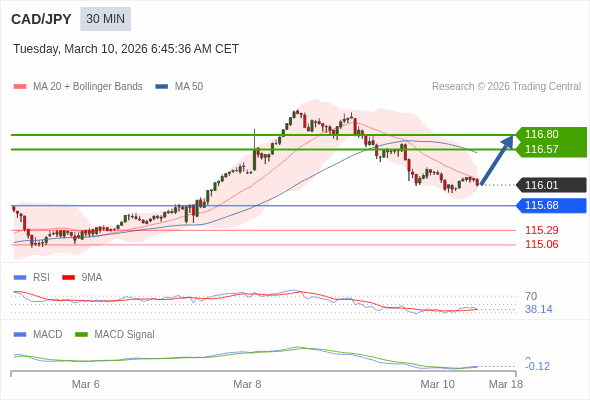The width and height of the screenshot is (590, 400).
Task: Click the RSI 70 level label
Action: pos(531,296)
